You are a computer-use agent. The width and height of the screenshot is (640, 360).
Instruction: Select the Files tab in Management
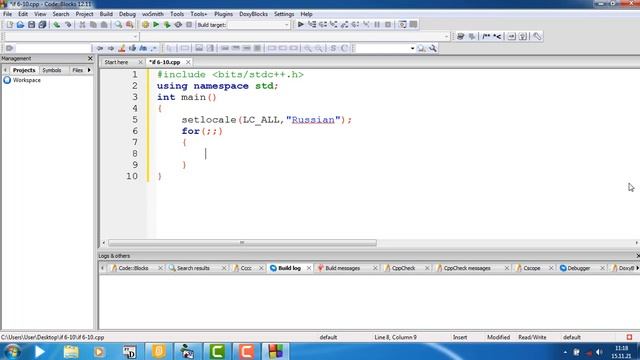tap(78, 70)
